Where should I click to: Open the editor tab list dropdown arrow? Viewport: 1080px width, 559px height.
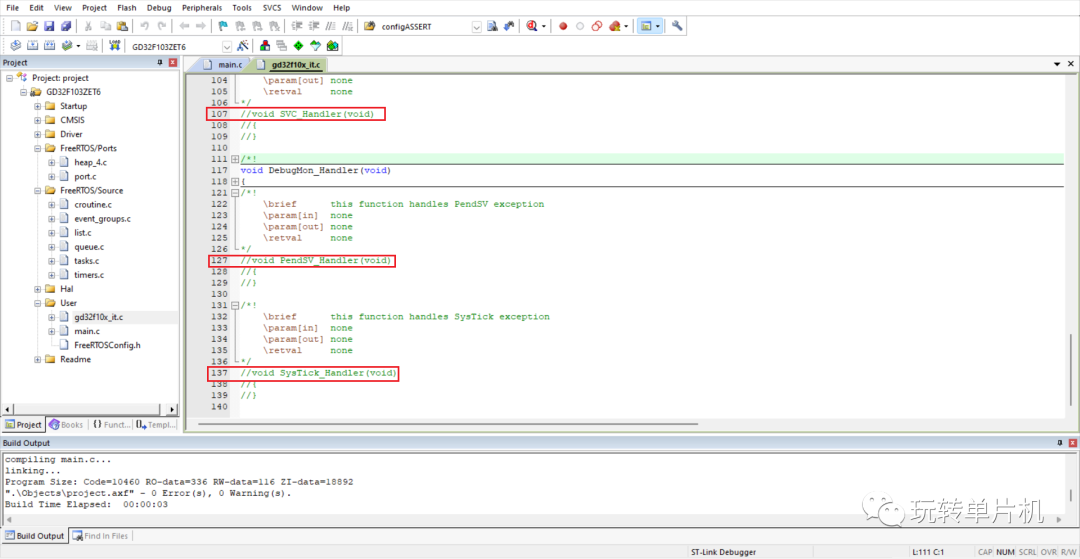pos(1057,63)
